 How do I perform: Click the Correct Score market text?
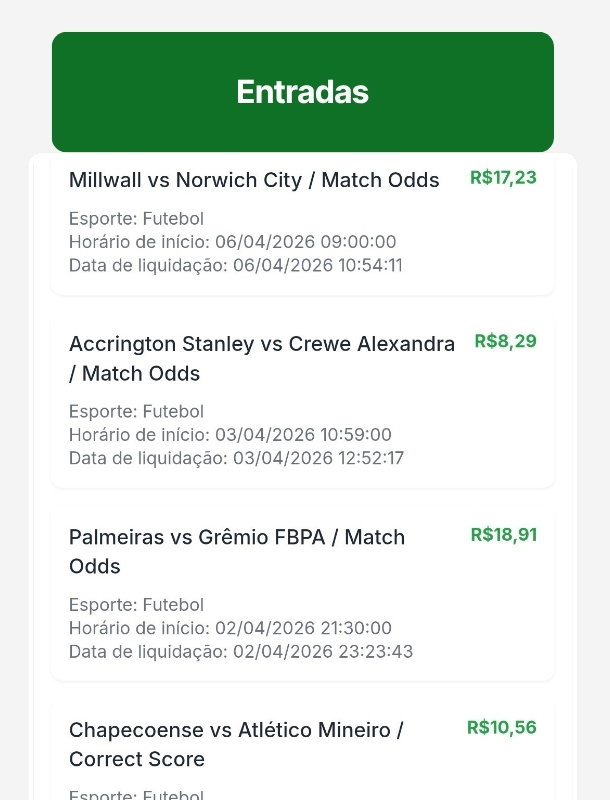click(x=137, y=760)
